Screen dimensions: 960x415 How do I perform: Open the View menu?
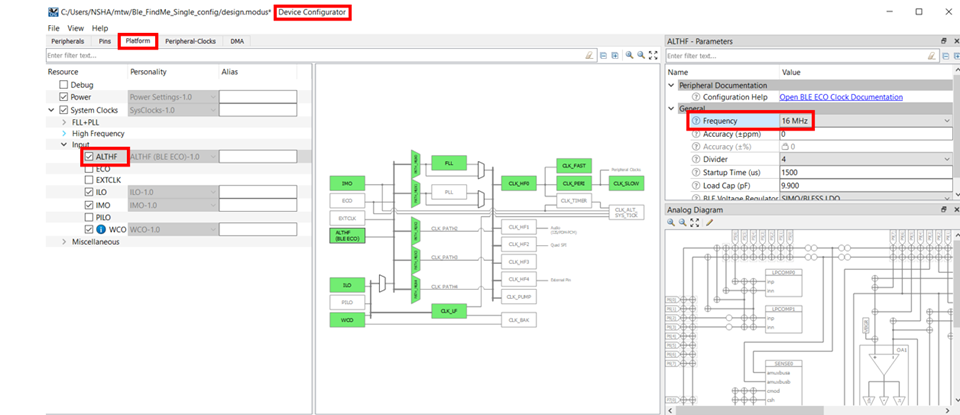[x=75, y=28]
